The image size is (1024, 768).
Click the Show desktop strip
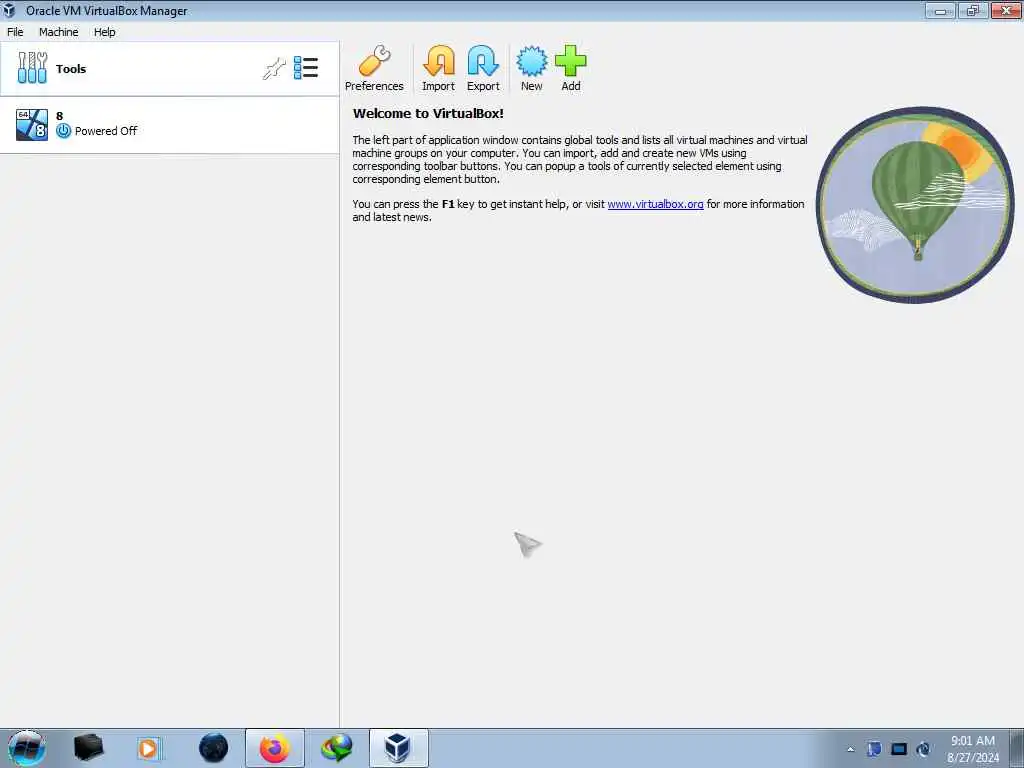1017,748
